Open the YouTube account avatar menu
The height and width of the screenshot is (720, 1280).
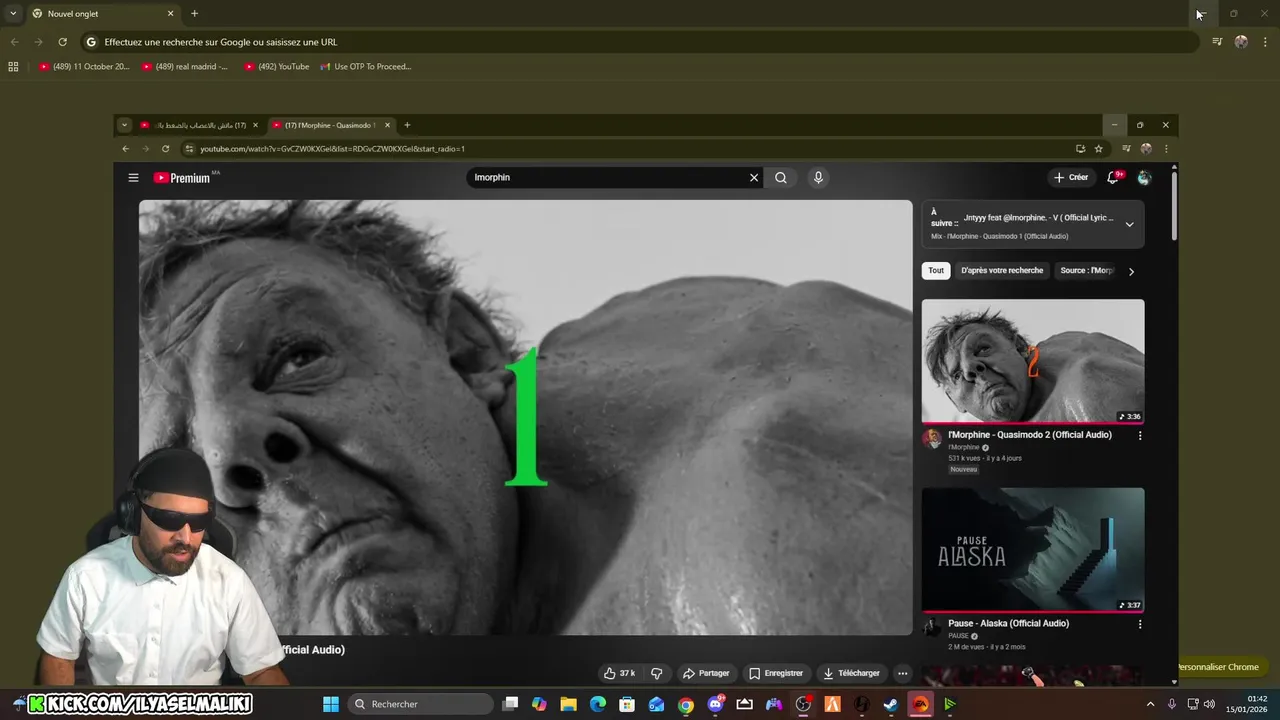1144,178
